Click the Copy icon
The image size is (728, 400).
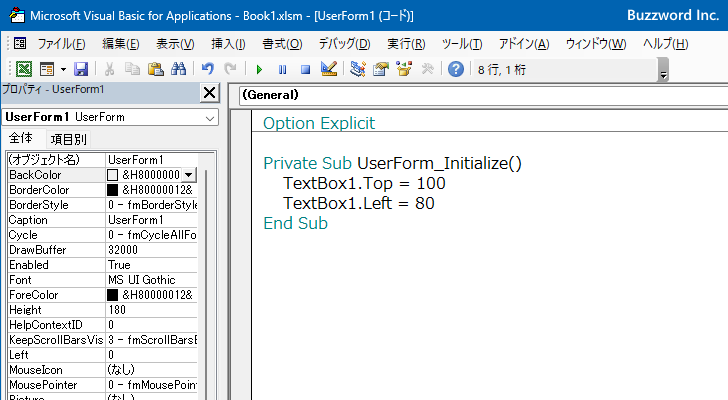(x=132, y=69)
